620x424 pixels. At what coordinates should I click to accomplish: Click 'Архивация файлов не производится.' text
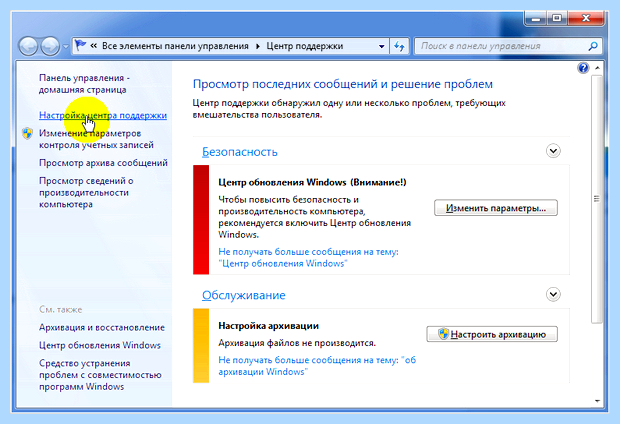point(297,343)
